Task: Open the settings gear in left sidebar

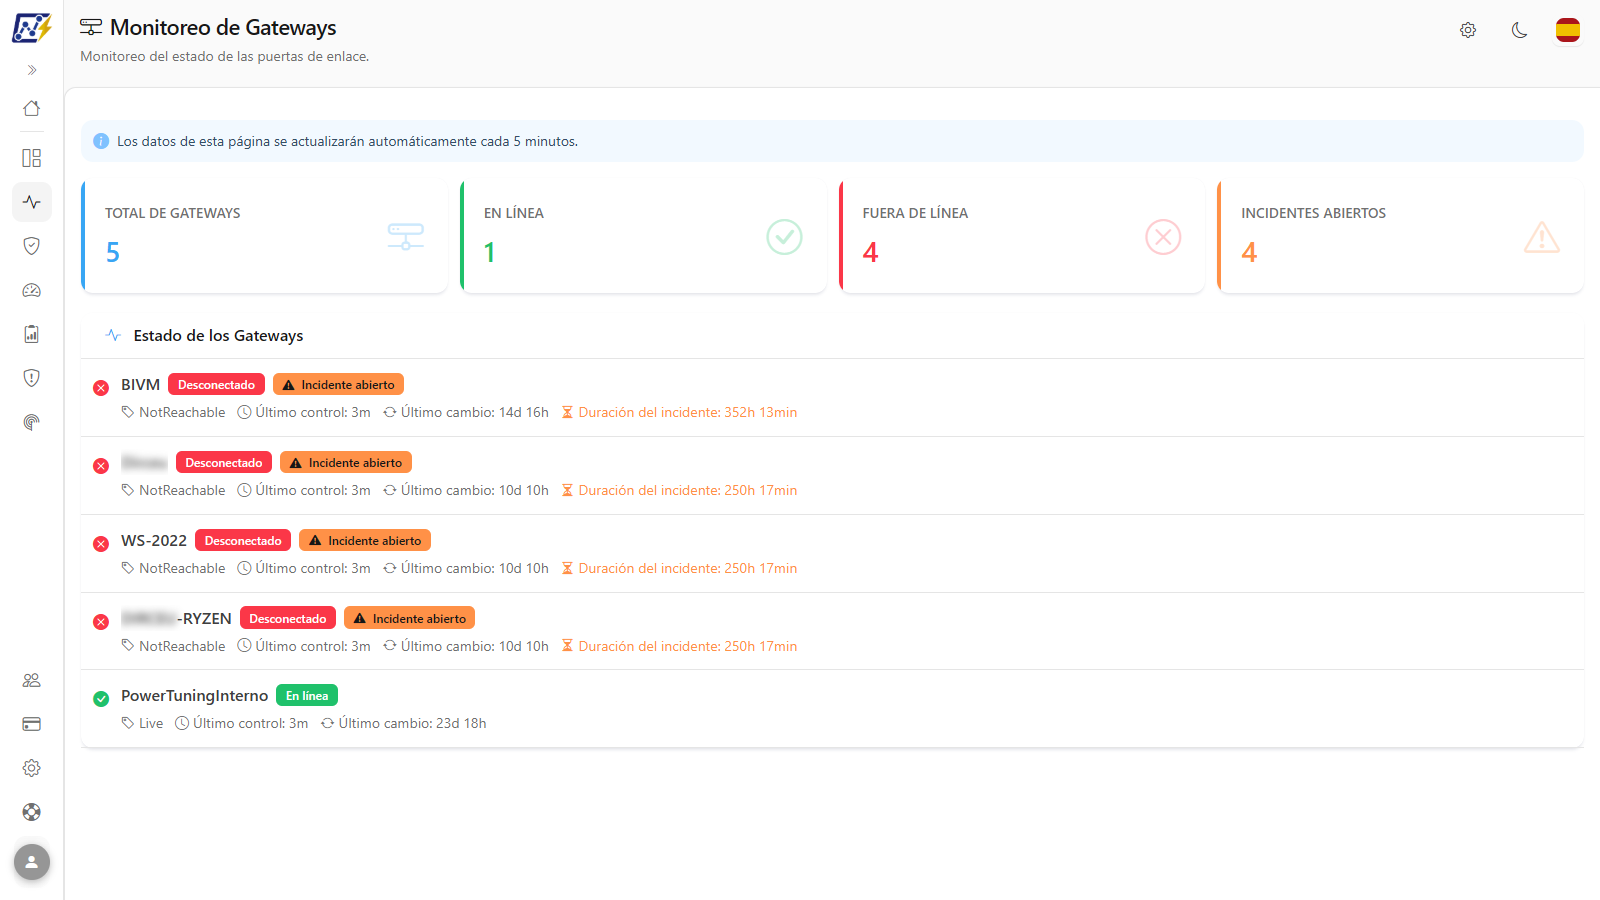Action: point(32,768)
